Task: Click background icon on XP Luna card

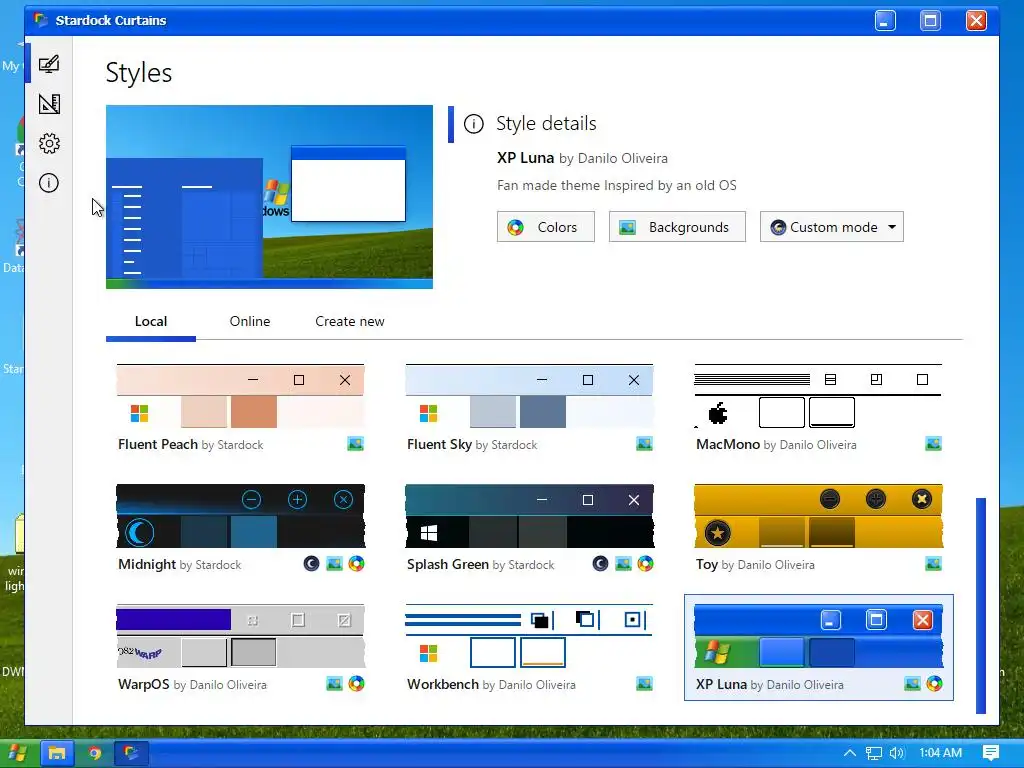Action: coord(912,684)
